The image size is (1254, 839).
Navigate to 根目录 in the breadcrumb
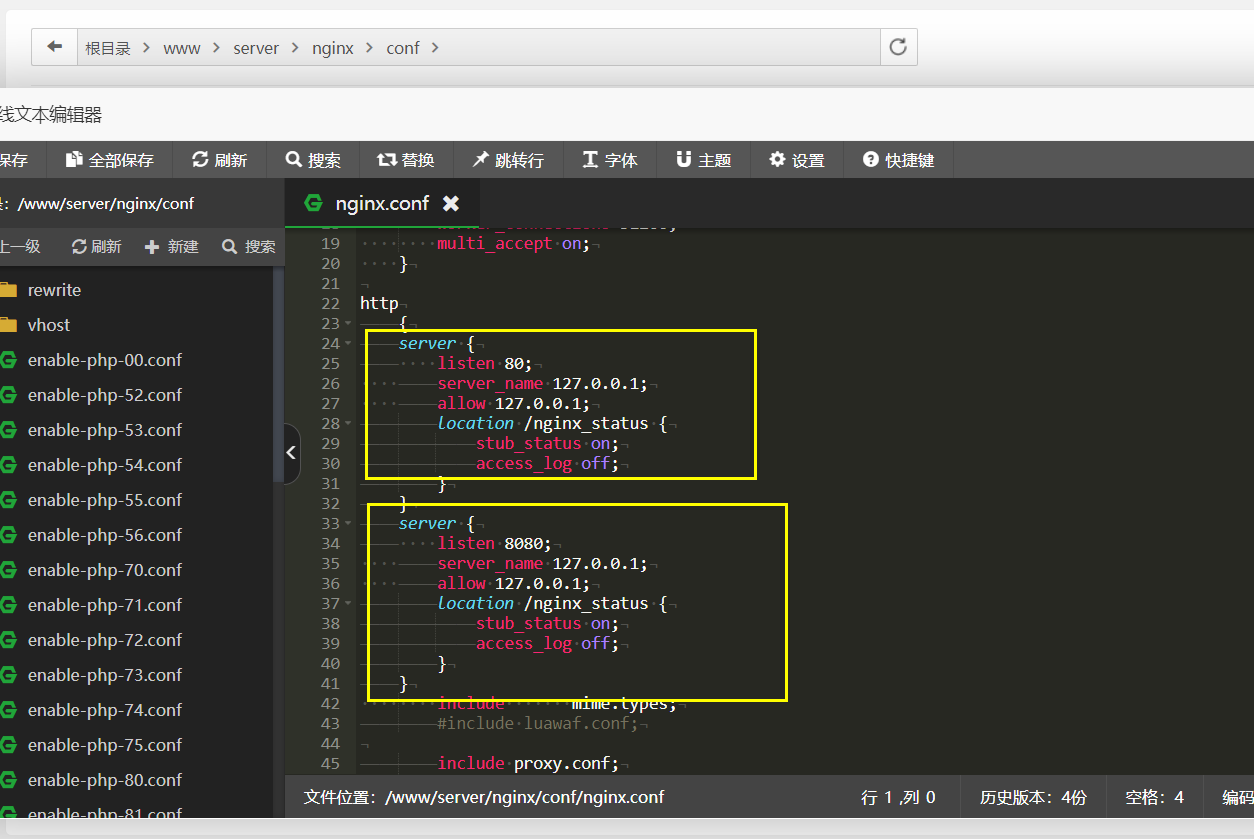click(108, 48)
